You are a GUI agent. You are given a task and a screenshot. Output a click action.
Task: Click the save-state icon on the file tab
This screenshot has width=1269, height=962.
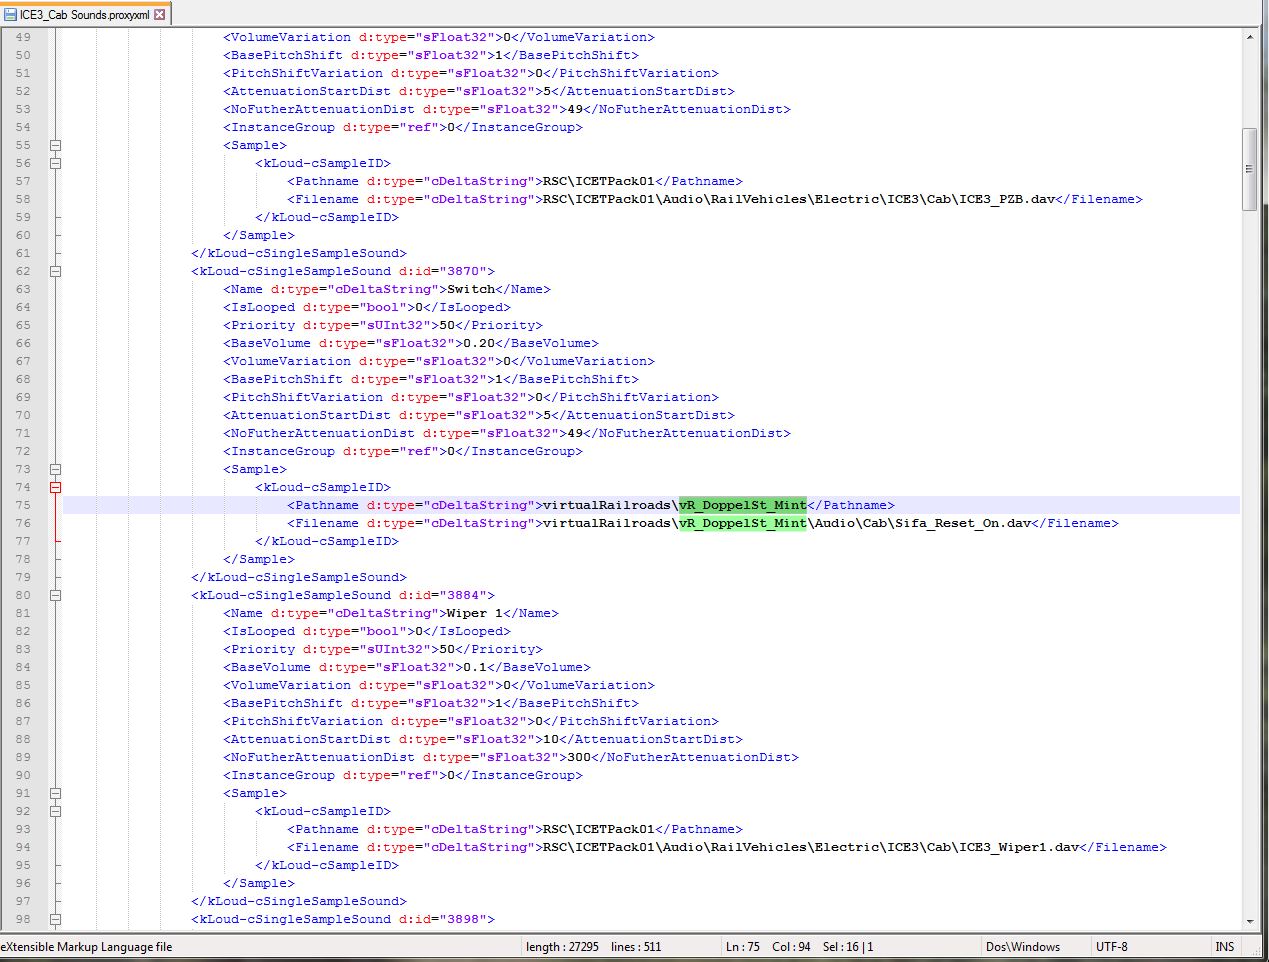click(10, 14)
